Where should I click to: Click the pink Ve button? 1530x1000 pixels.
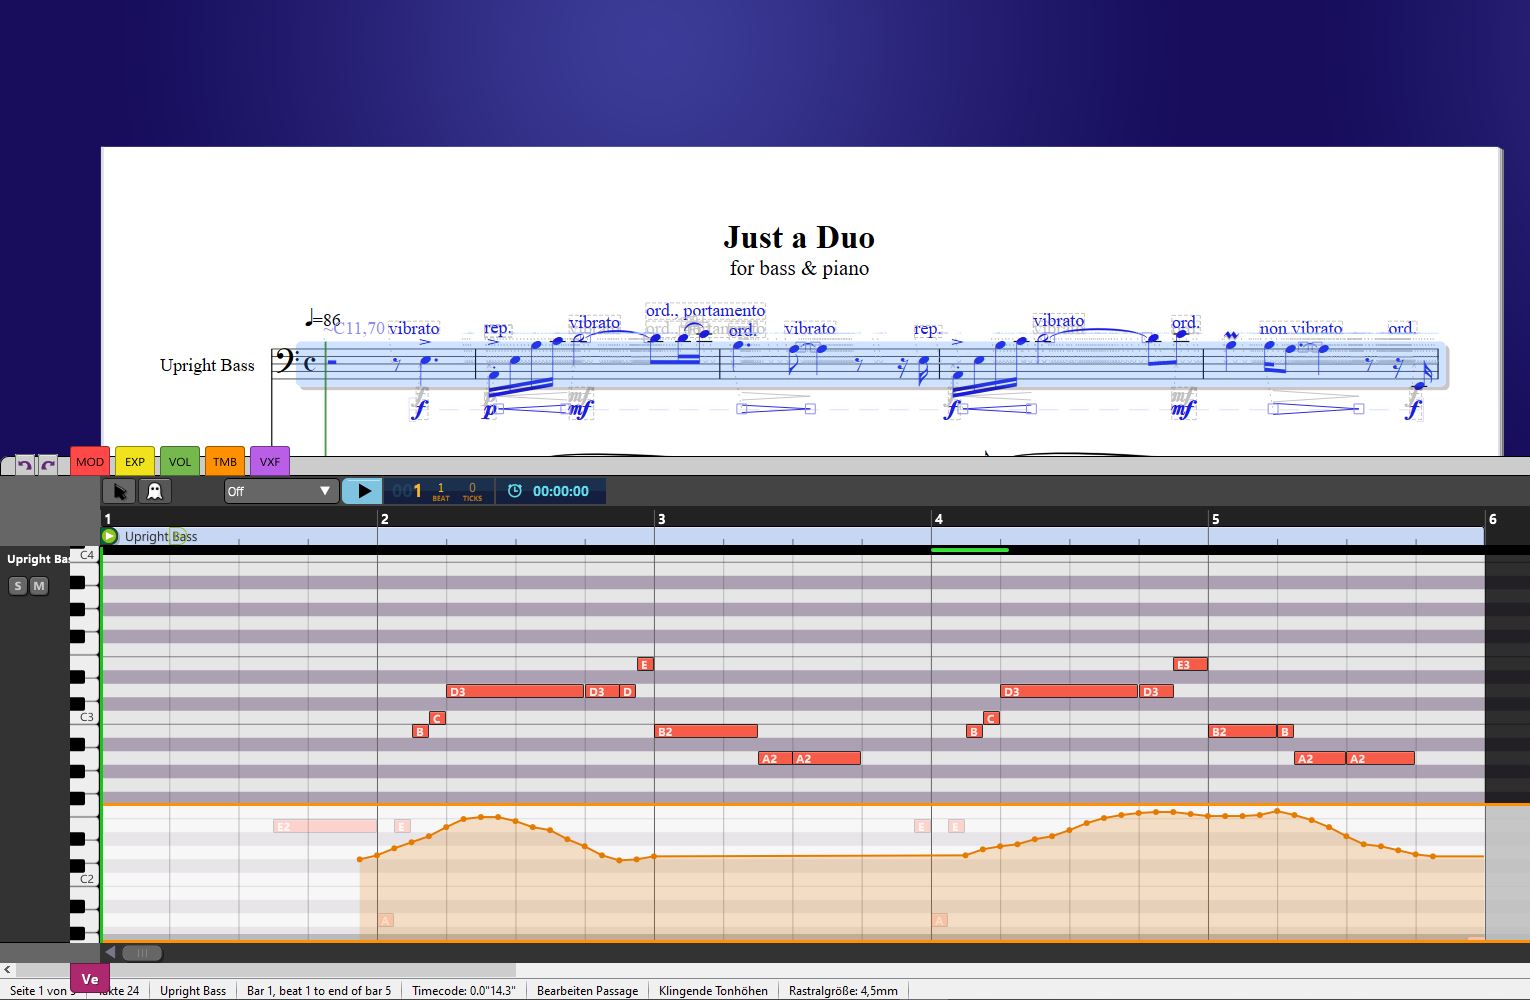(x=90, y=979)
